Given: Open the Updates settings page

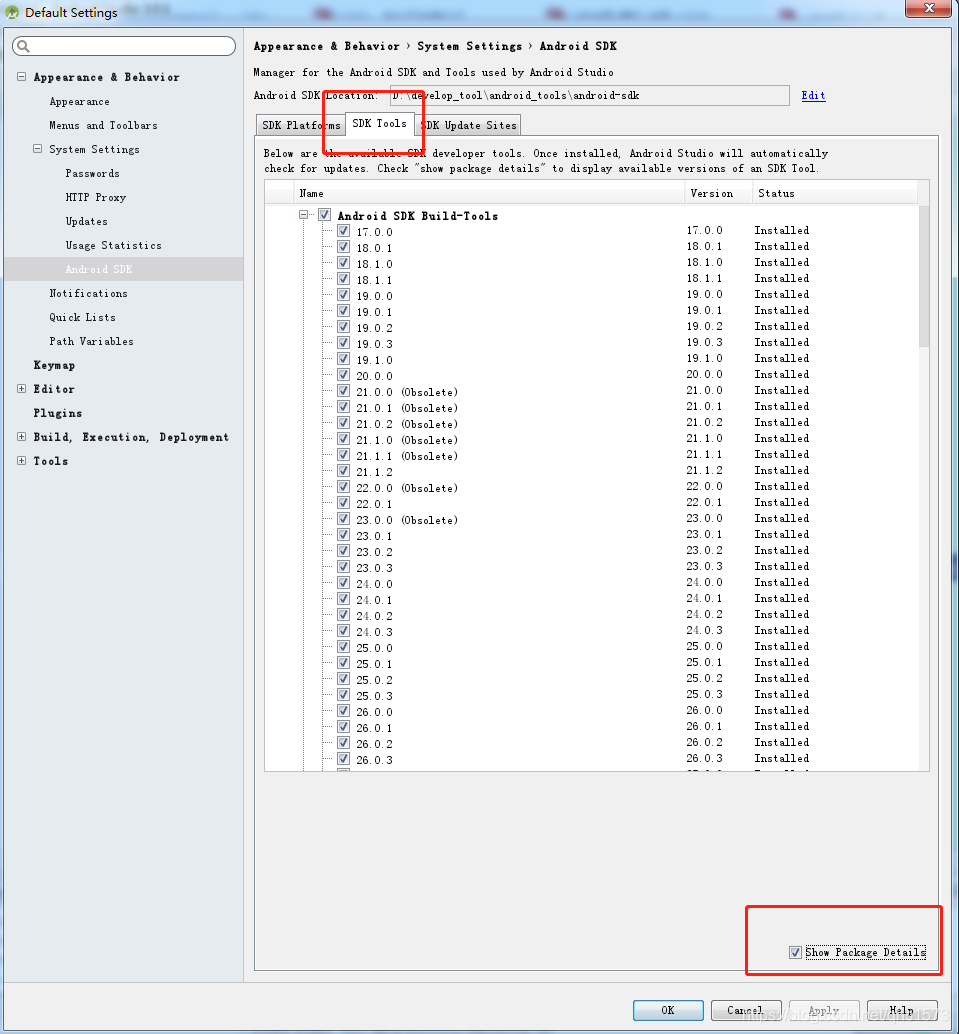Looking at the screenshot, I should pos(86,222).
